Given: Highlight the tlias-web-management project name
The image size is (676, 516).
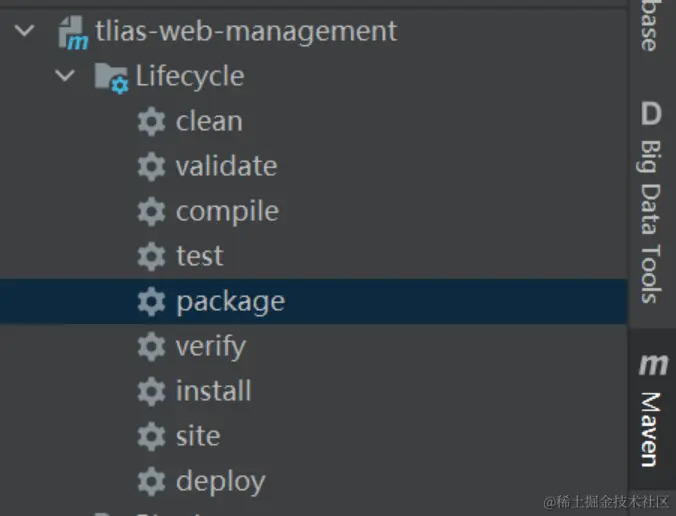Looking at the screenshot, I should (x=247, y=32).
